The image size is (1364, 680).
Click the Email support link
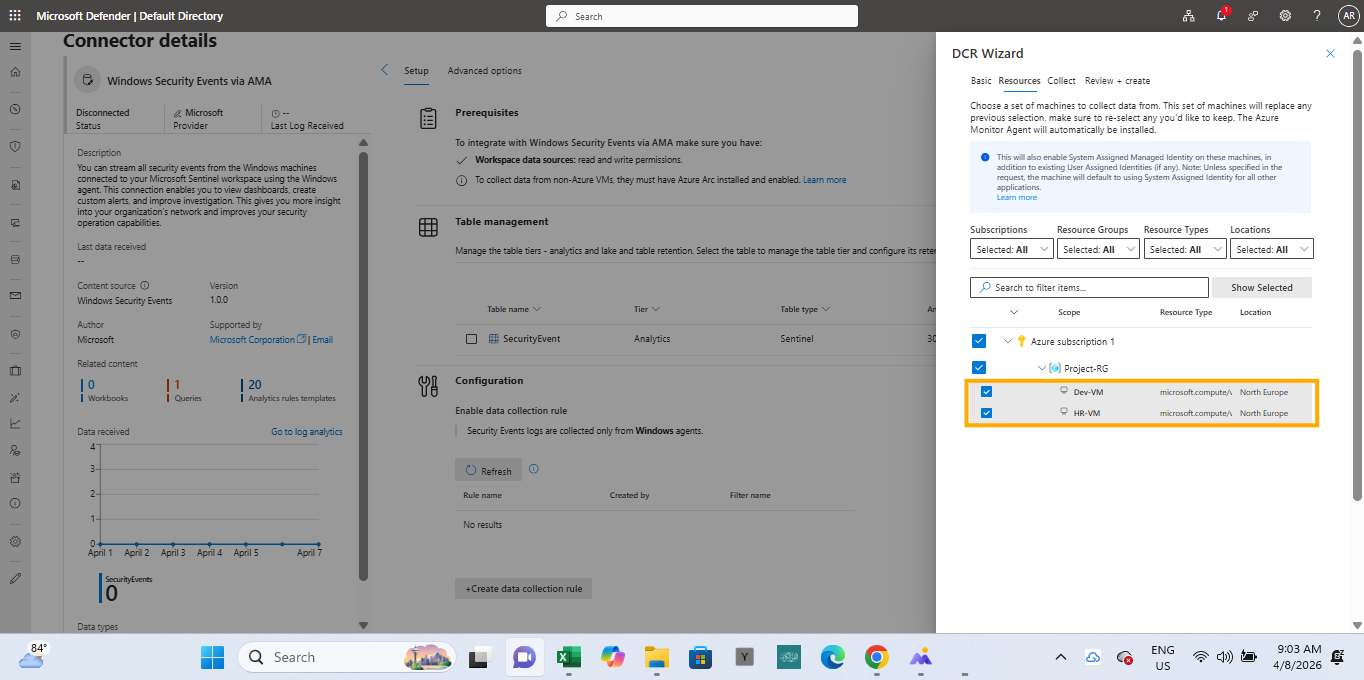coord(322,340)
